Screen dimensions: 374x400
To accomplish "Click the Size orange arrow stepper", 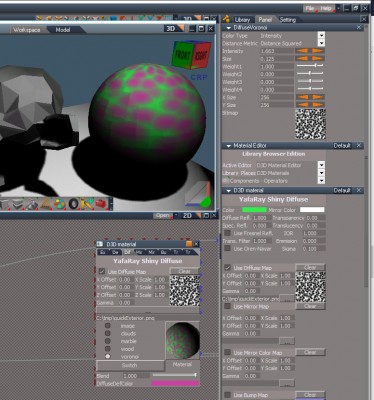I will pos(310,59).
